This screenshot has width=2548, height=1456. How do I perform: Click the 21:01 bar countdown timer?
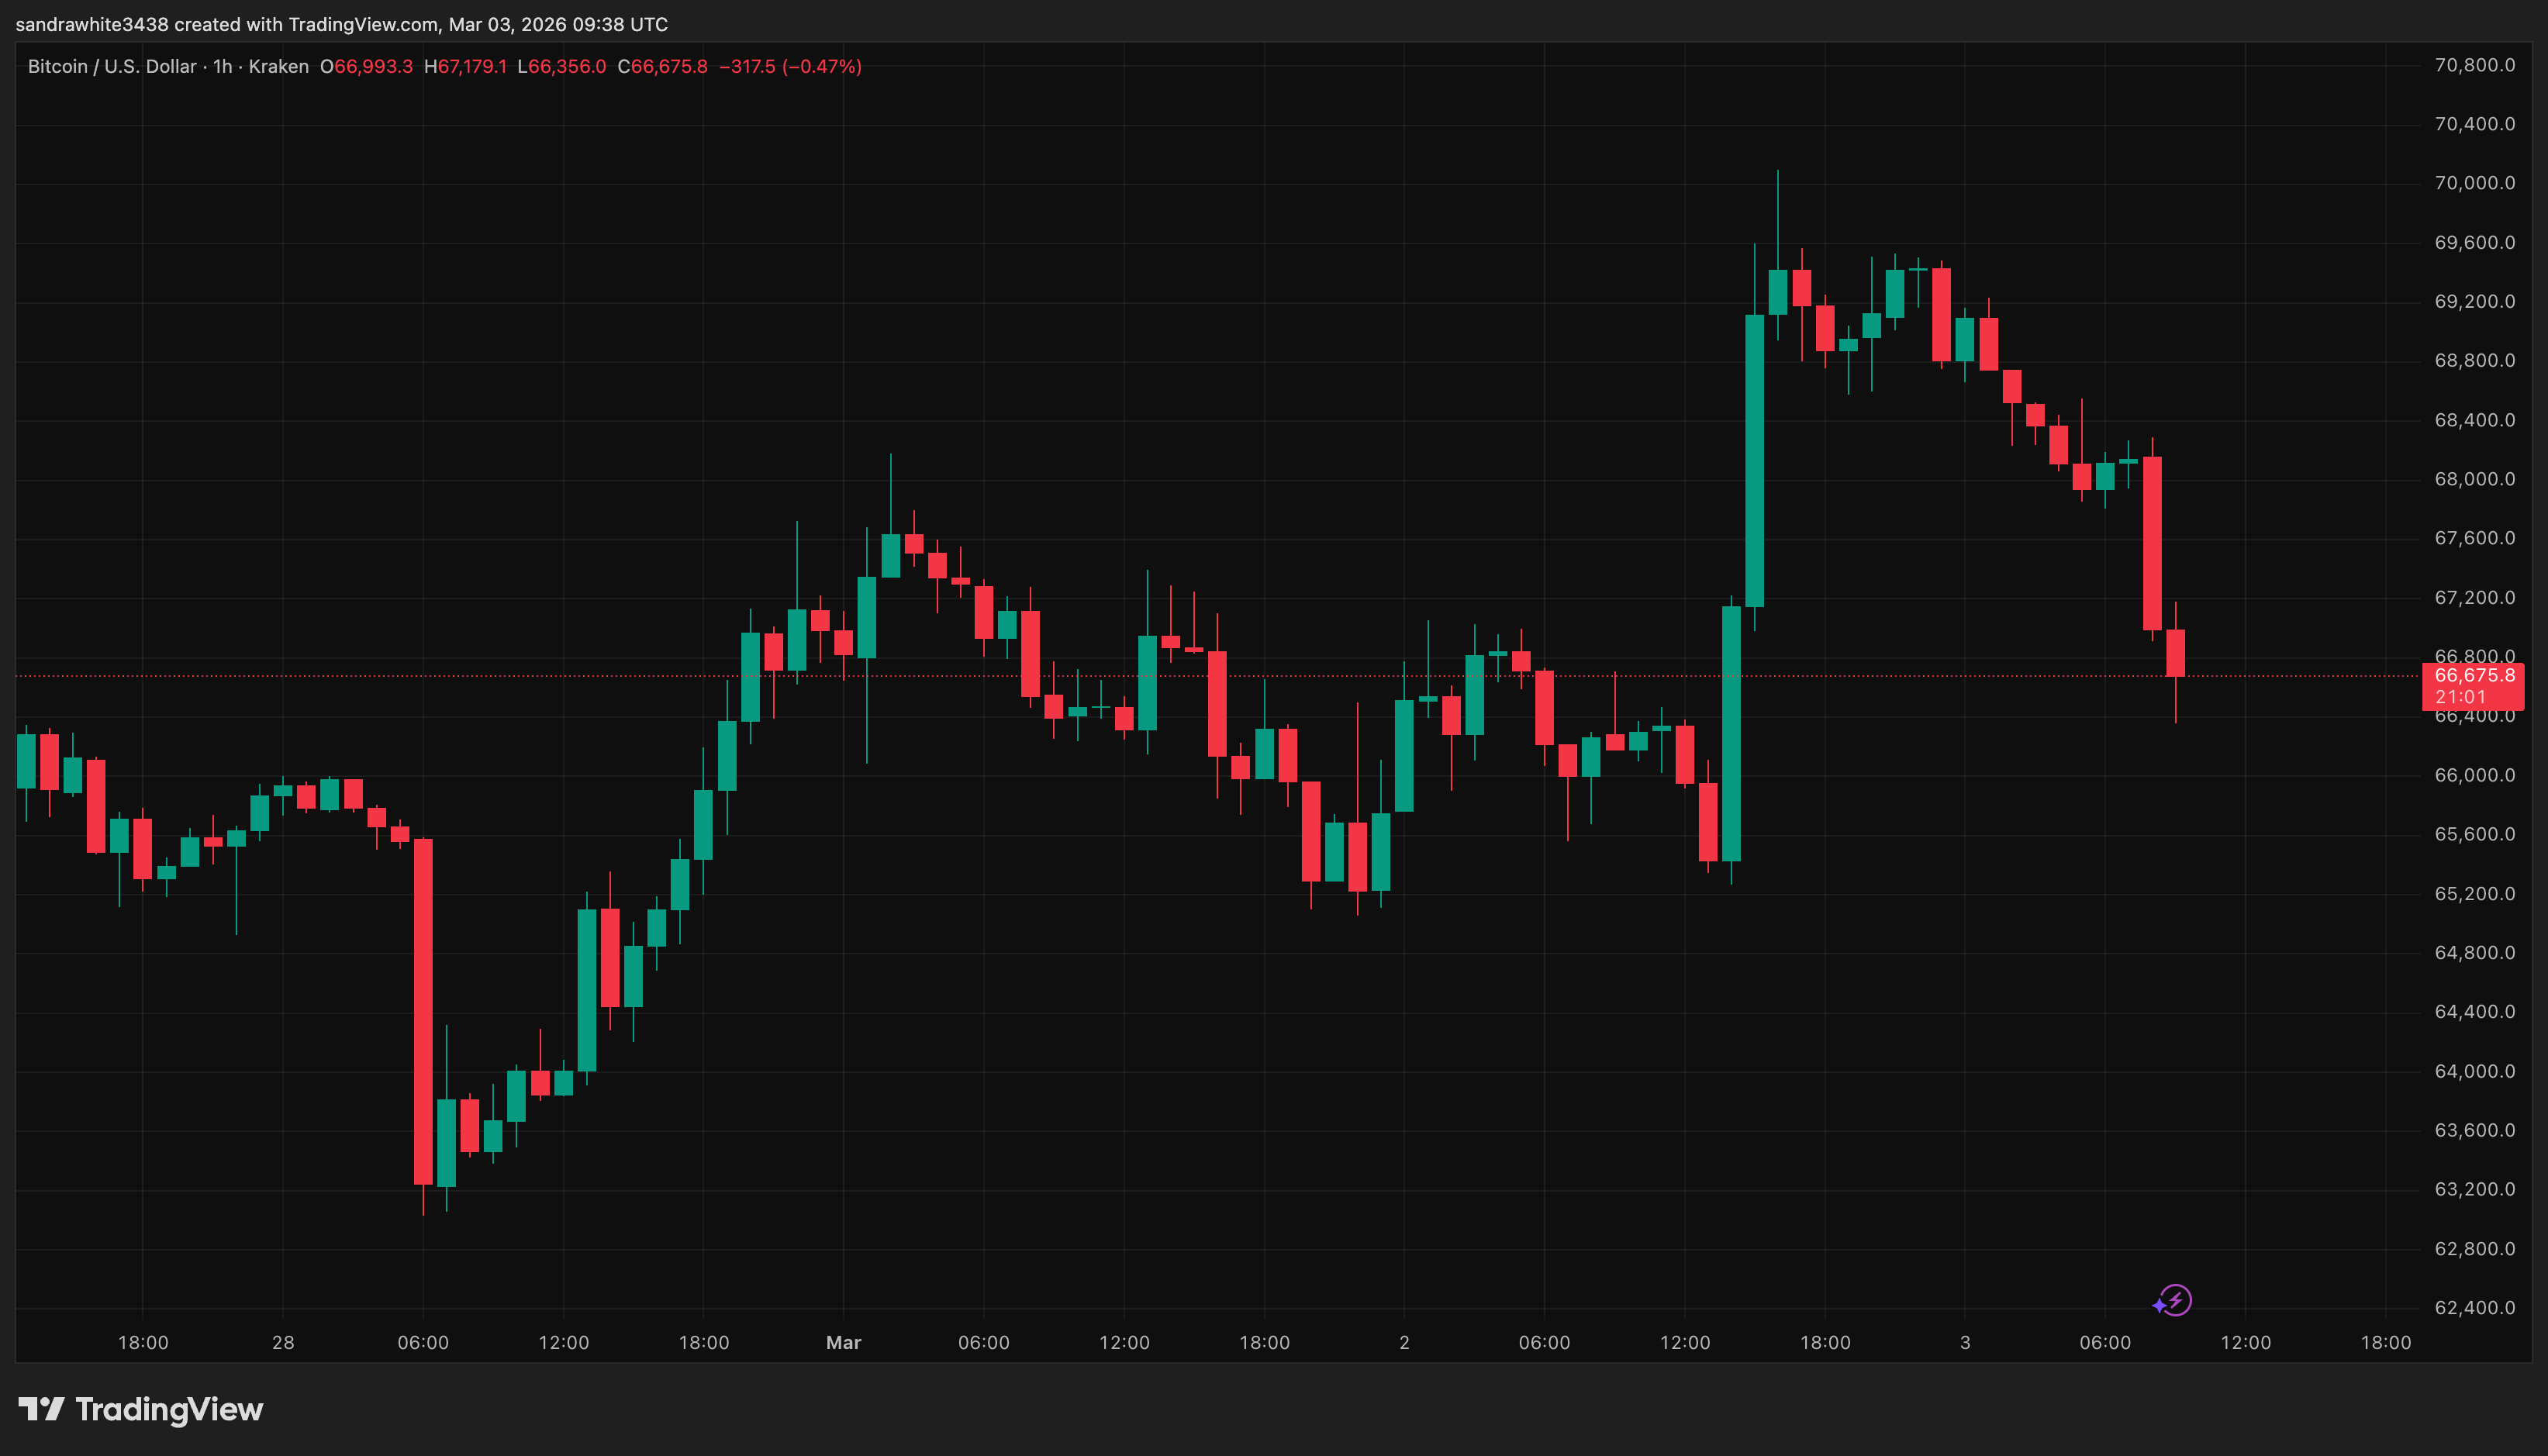tap(2459, 696)
